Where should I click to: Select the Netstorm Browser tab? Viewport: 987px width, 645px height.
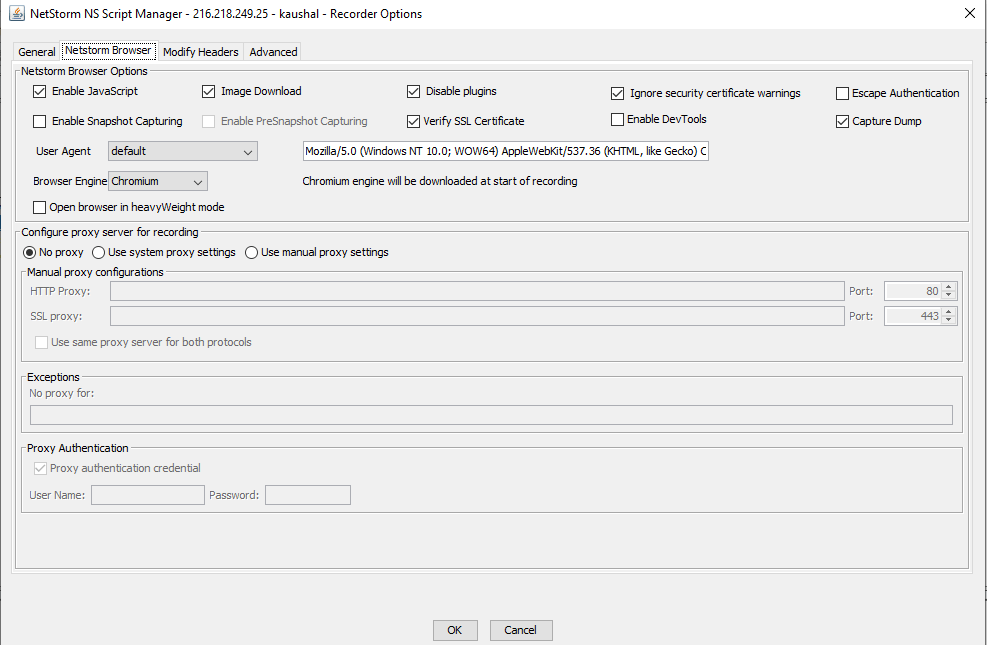point(108,50)
